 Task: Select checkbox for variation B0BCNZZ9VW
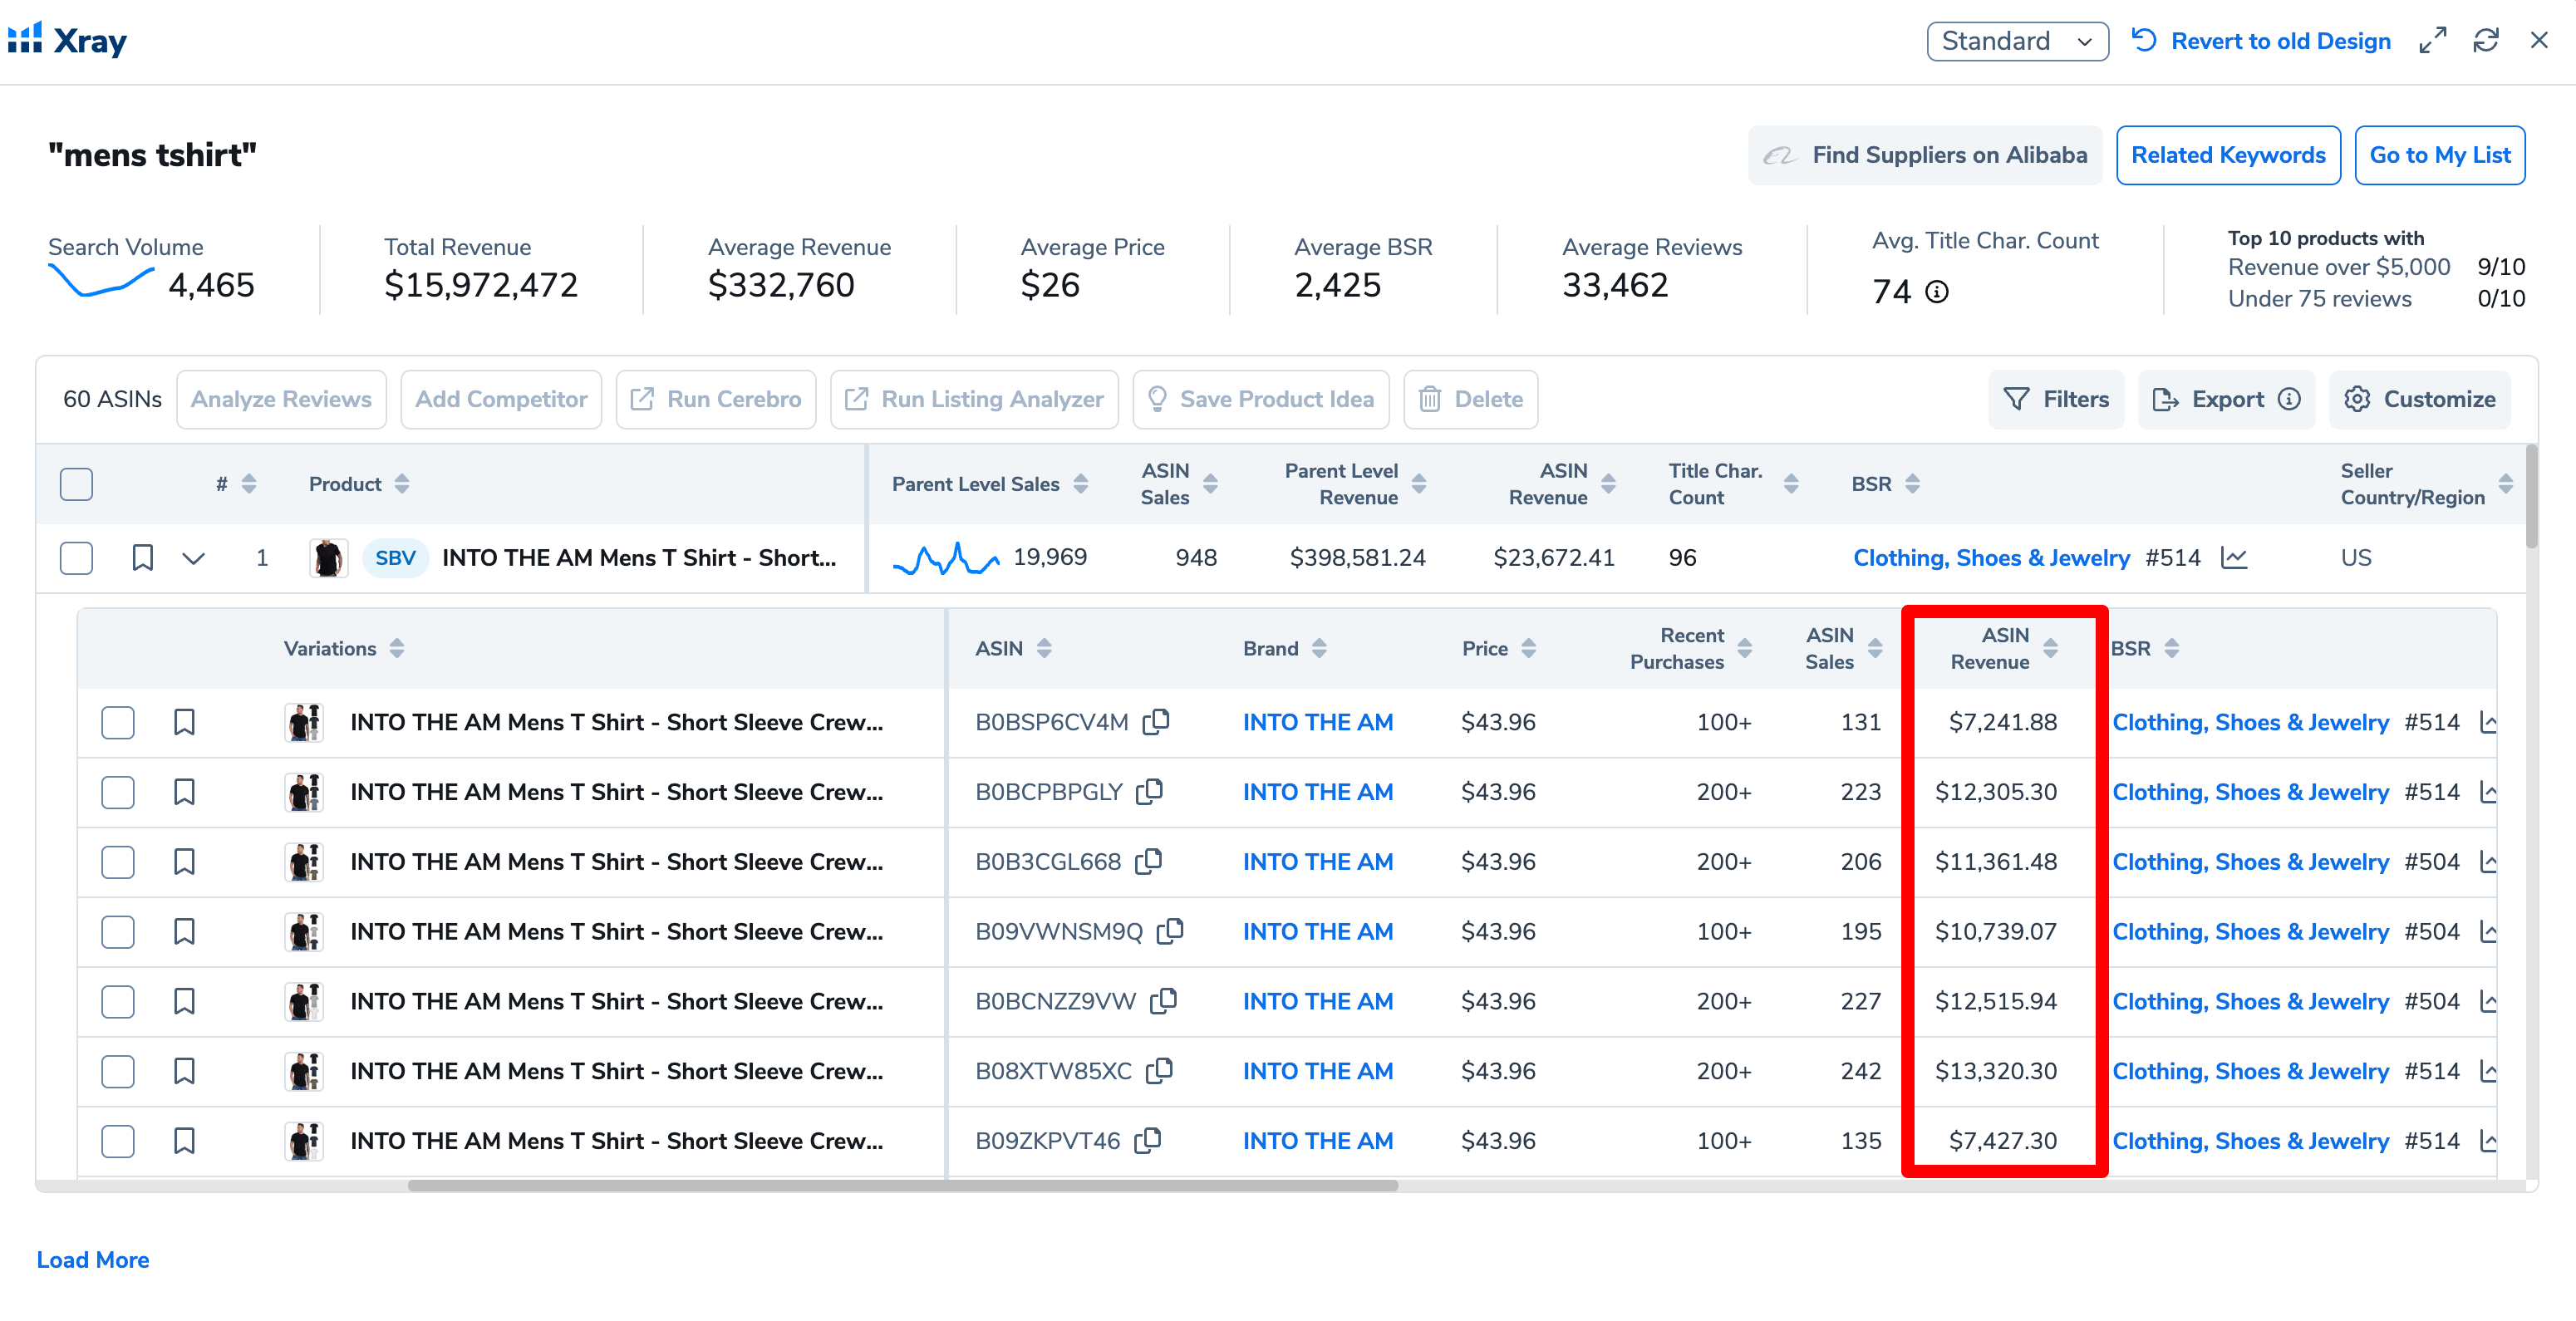[118, 1001]
